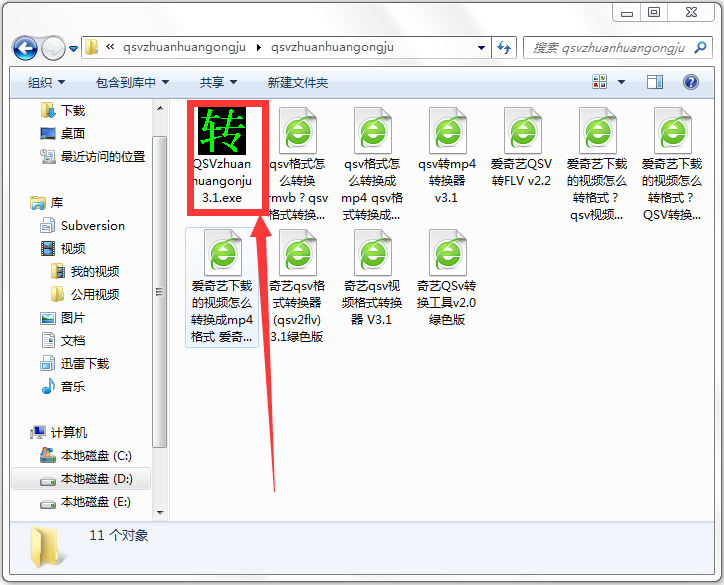This screenshot has height=585, width=724.
Task: Click 新建文件夹 button
Action: pos(298,83)
